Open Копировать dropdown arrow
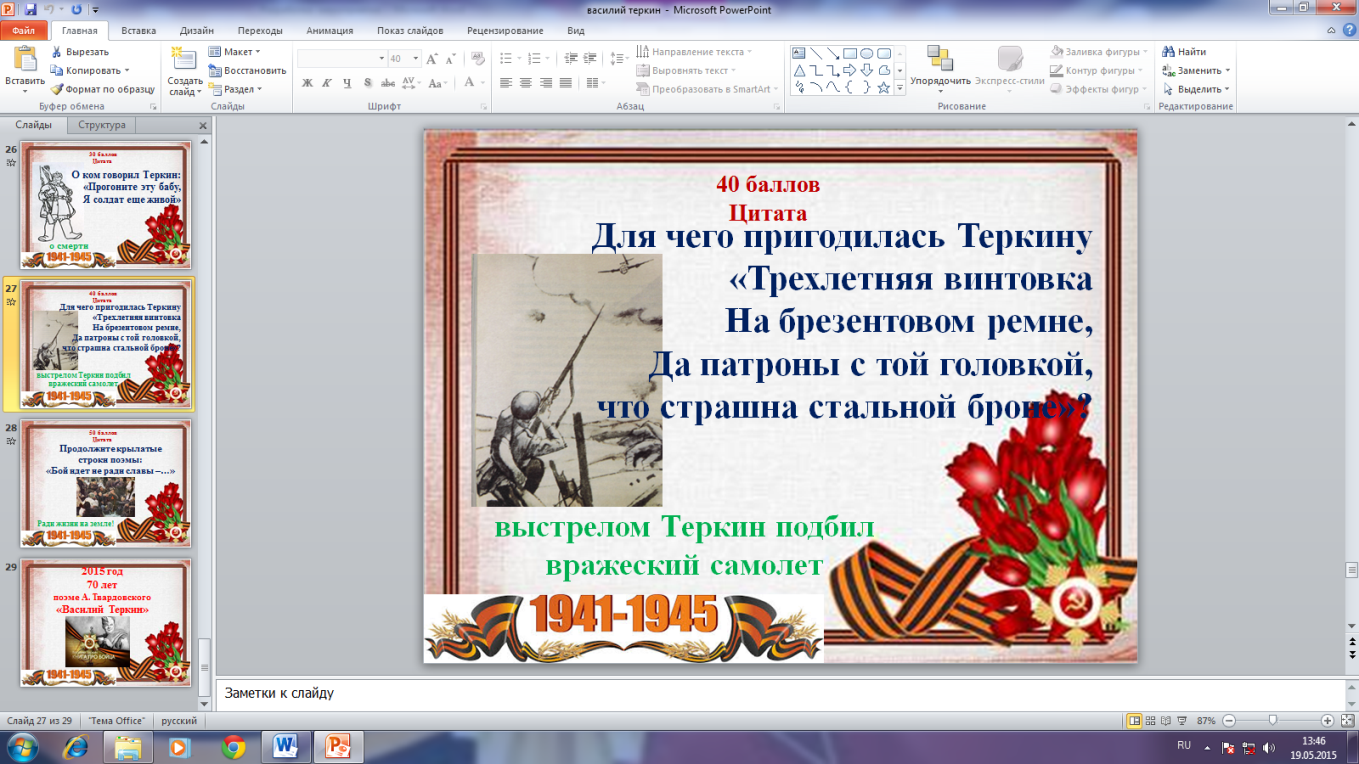This screenshot has height=764, width=1359. tap(127, 71)
